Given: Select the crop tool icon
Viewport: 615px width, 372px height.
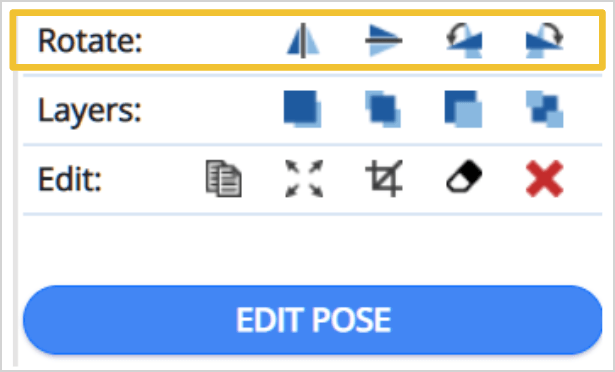Looking at the screenshot, I should [384, 179].
